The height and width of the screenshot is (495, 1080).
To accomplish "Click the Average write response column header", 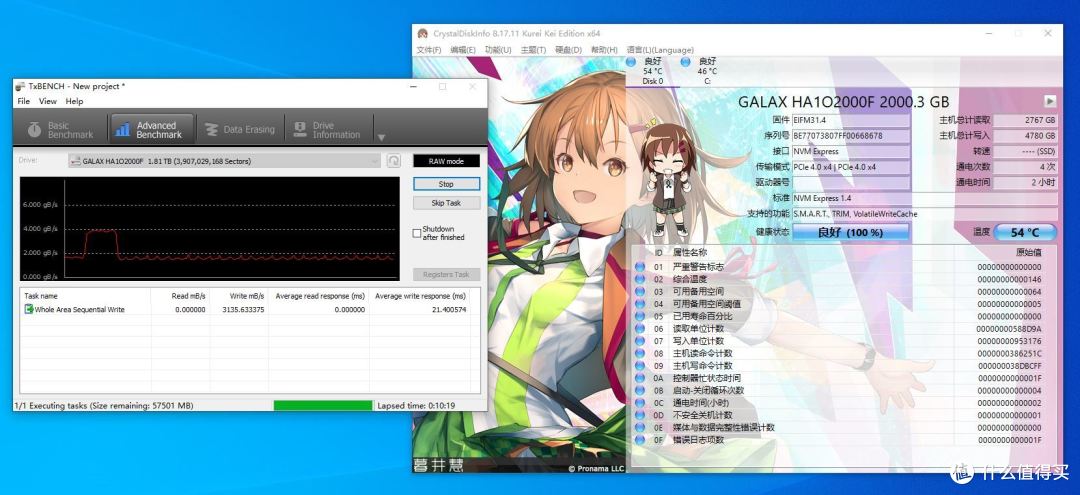I will 419,296.
